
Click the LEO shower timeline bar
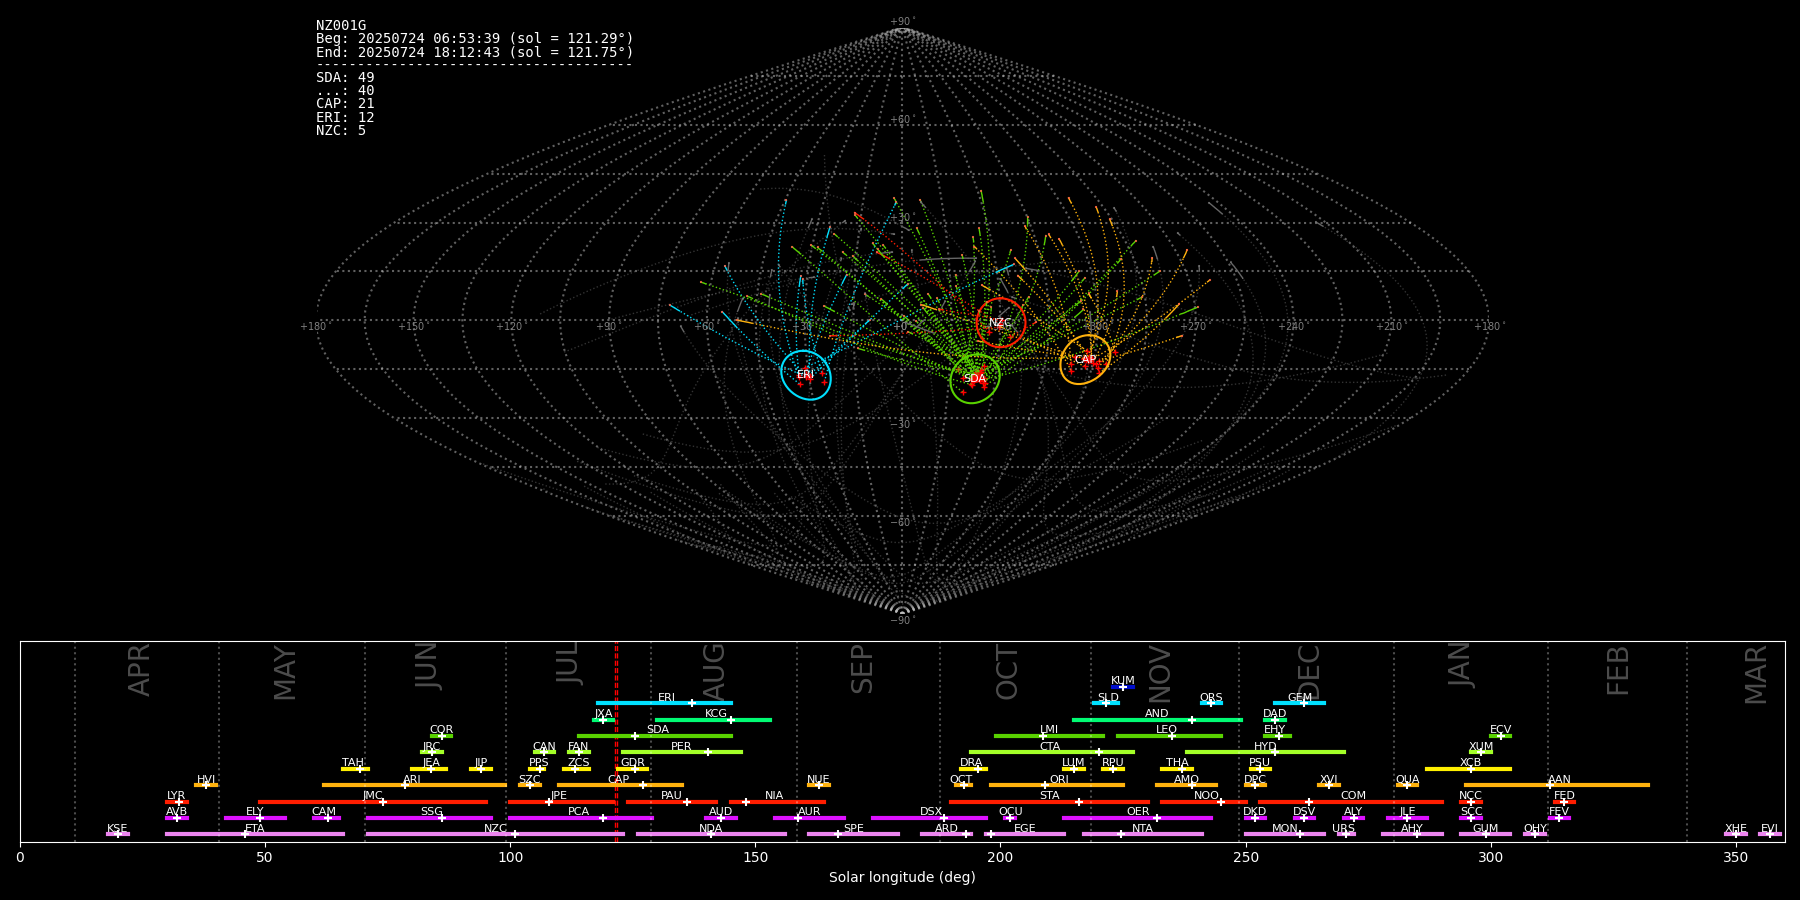[x=1169, y=736]
